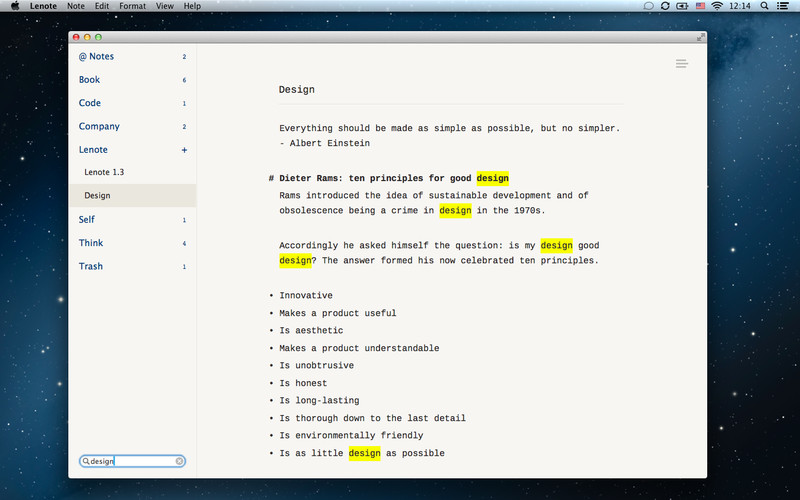This screenshot has width=800, height=500.
Task: Click the Think count badge 4
Action: 184,243
